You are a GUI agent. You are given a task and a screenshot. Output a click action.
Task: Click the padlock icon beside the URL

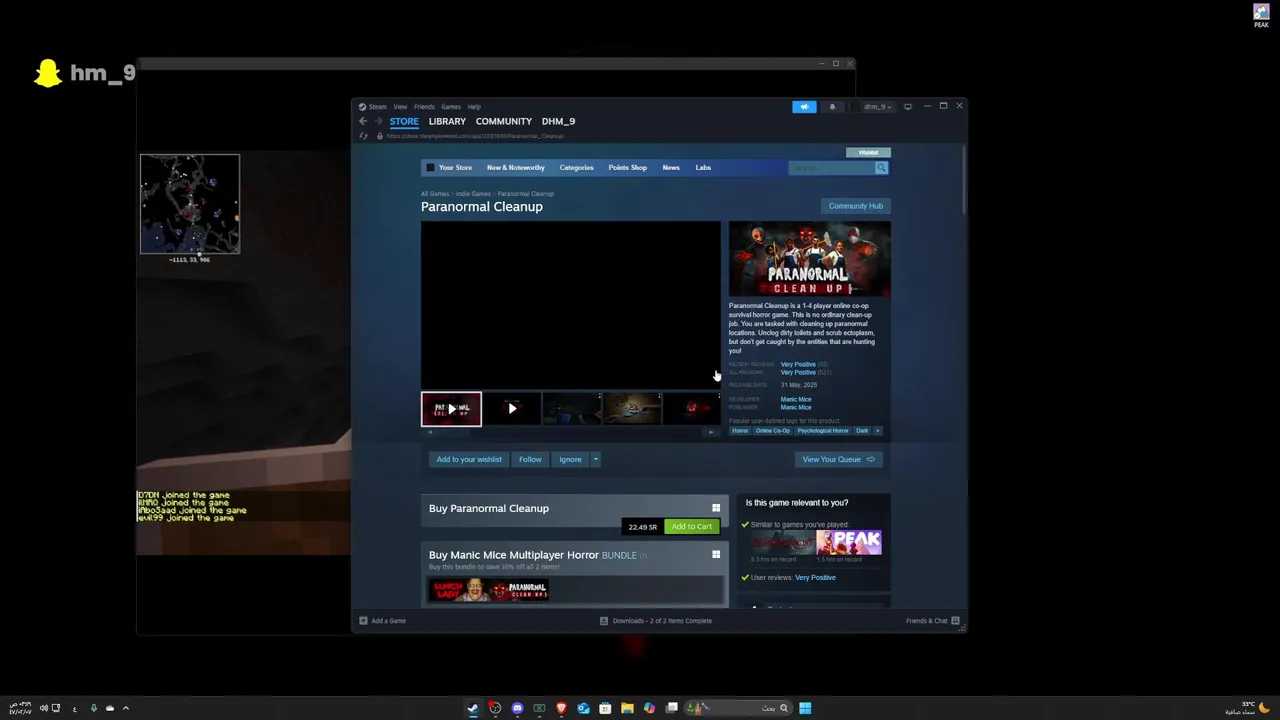379,136
